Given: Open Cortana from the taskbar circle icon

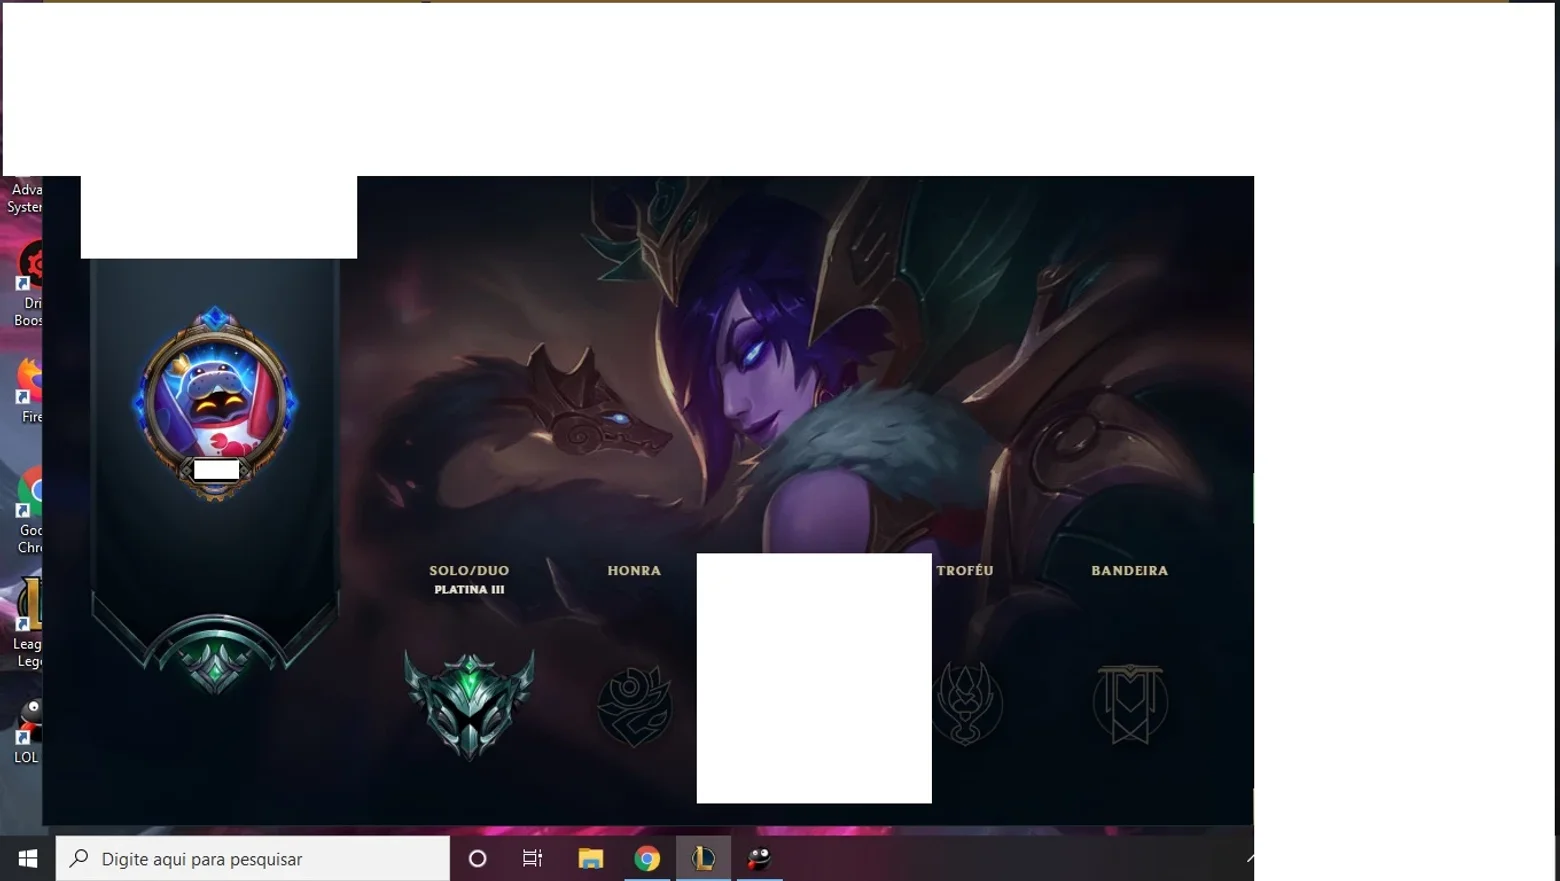Looking at the screenshot, I should [x=477, y=858].
